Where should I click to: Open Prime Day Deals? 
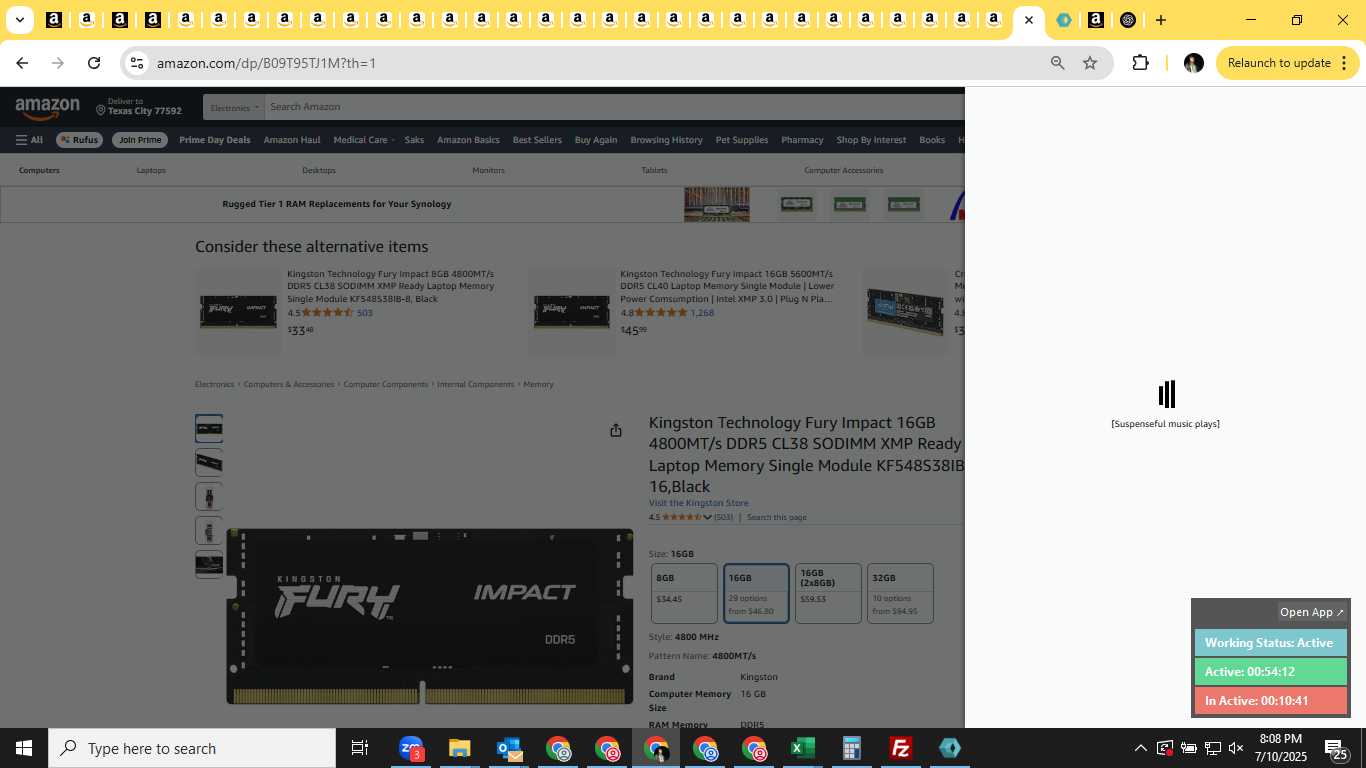215,140
